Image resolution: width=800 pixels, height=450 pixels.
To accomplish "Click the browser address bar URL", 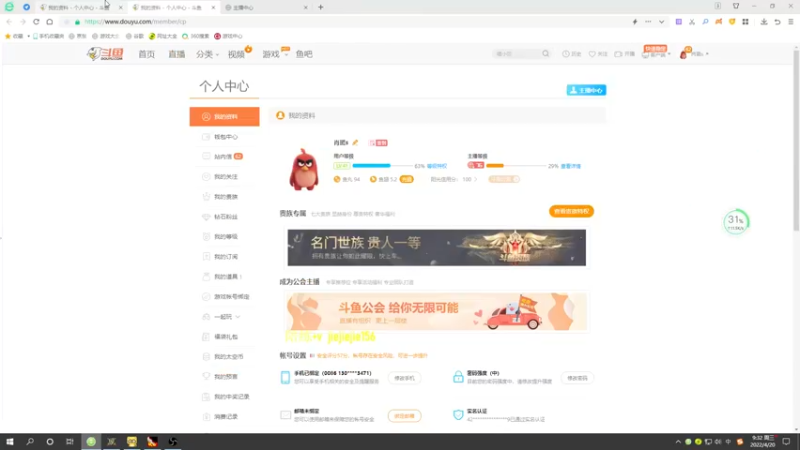I will [x=135, y=22].
